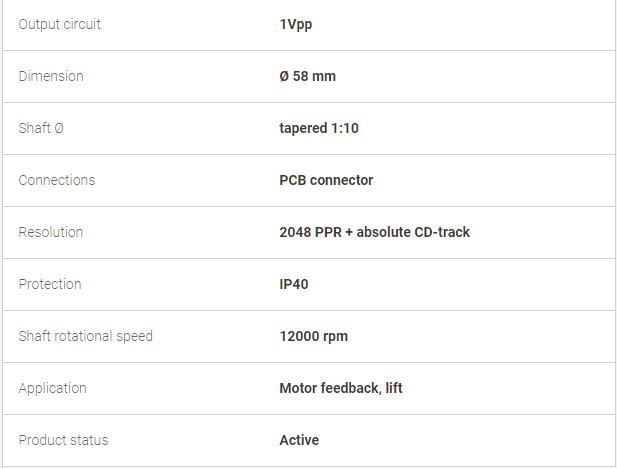Select the tapered 1:10 value
617x469 pixels.
pyautogui.click(x=319, y=128)
